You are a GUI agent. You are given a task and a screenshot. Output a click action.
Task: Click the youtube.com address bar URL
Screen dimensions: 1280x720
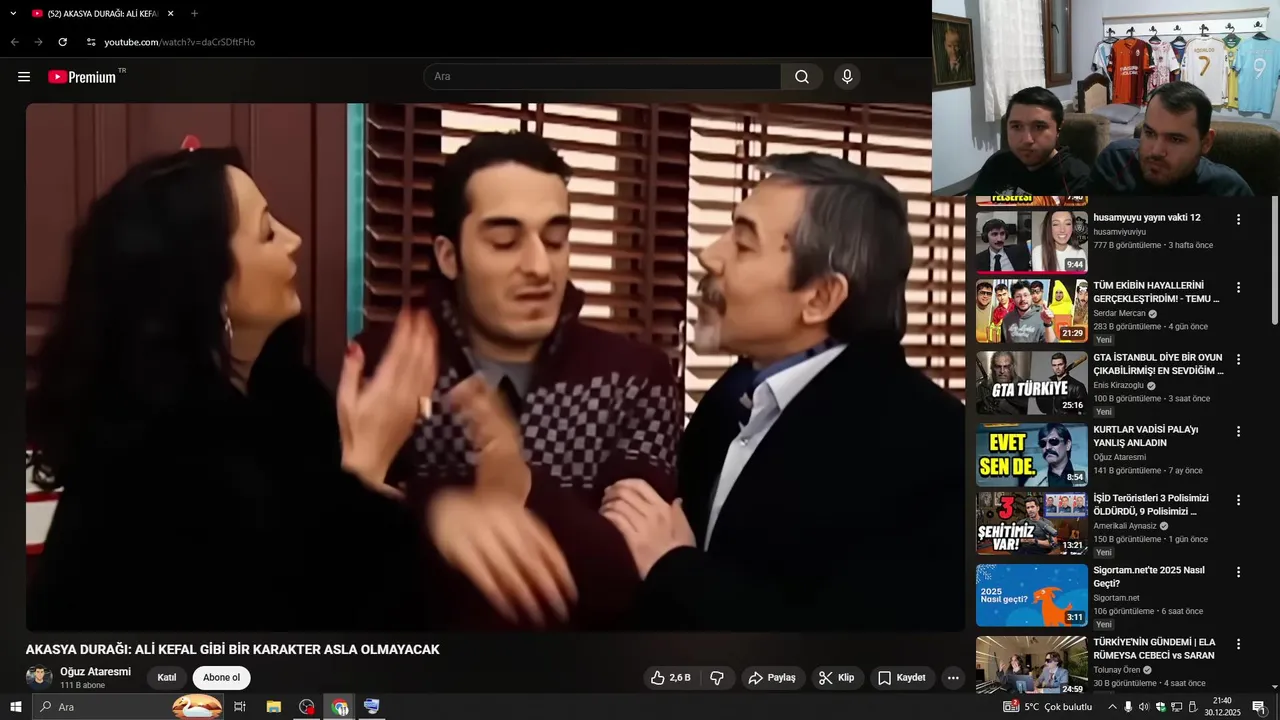(x=180, y=42)
